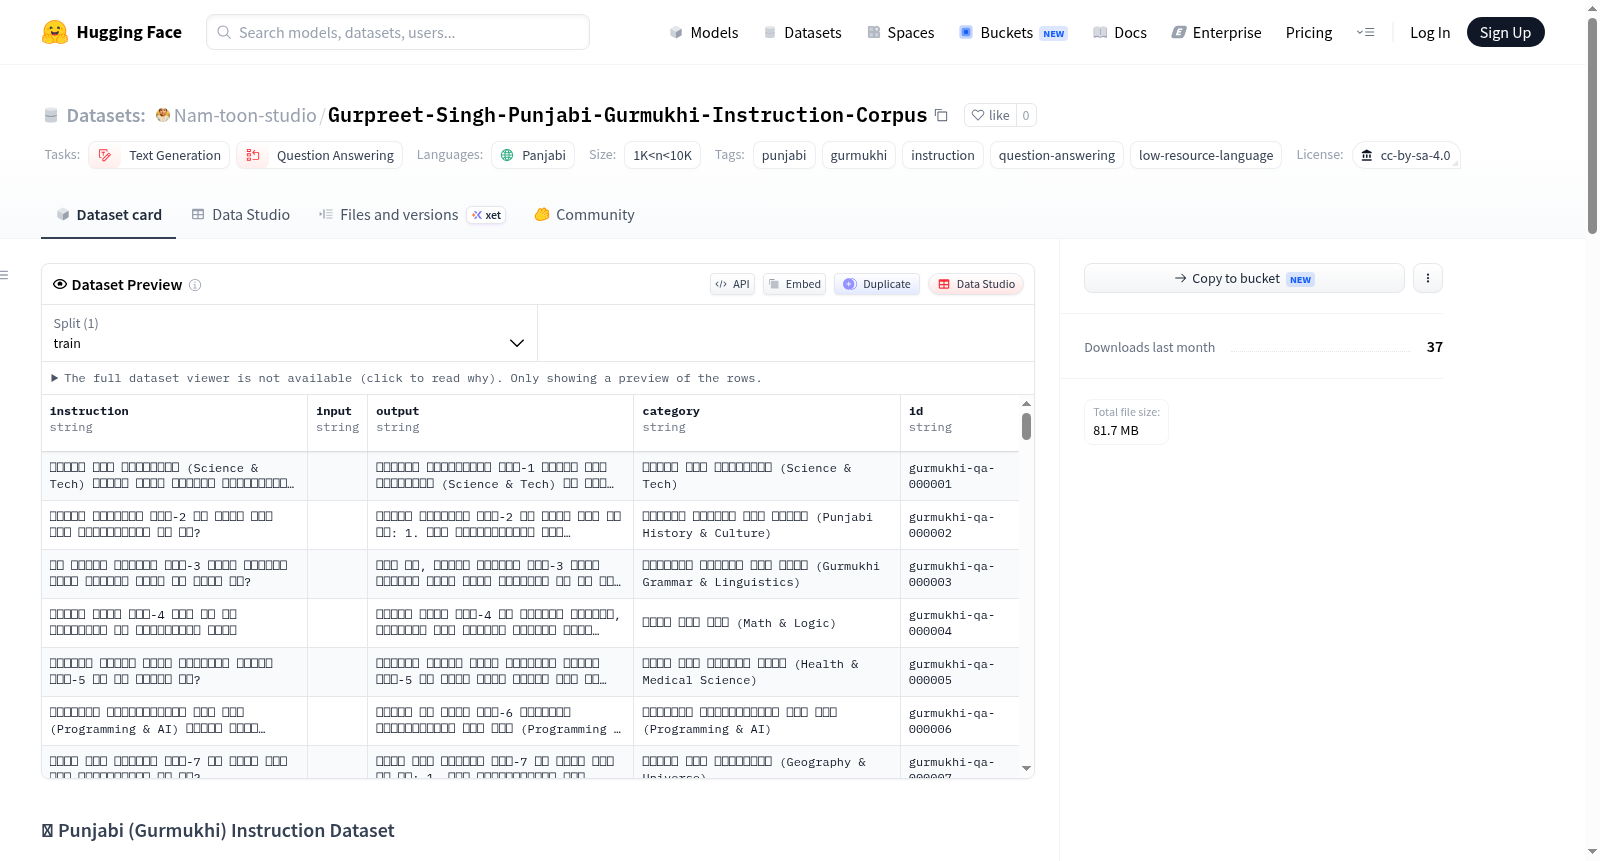Select the Programming & AI category cell

tap(767, 721)
